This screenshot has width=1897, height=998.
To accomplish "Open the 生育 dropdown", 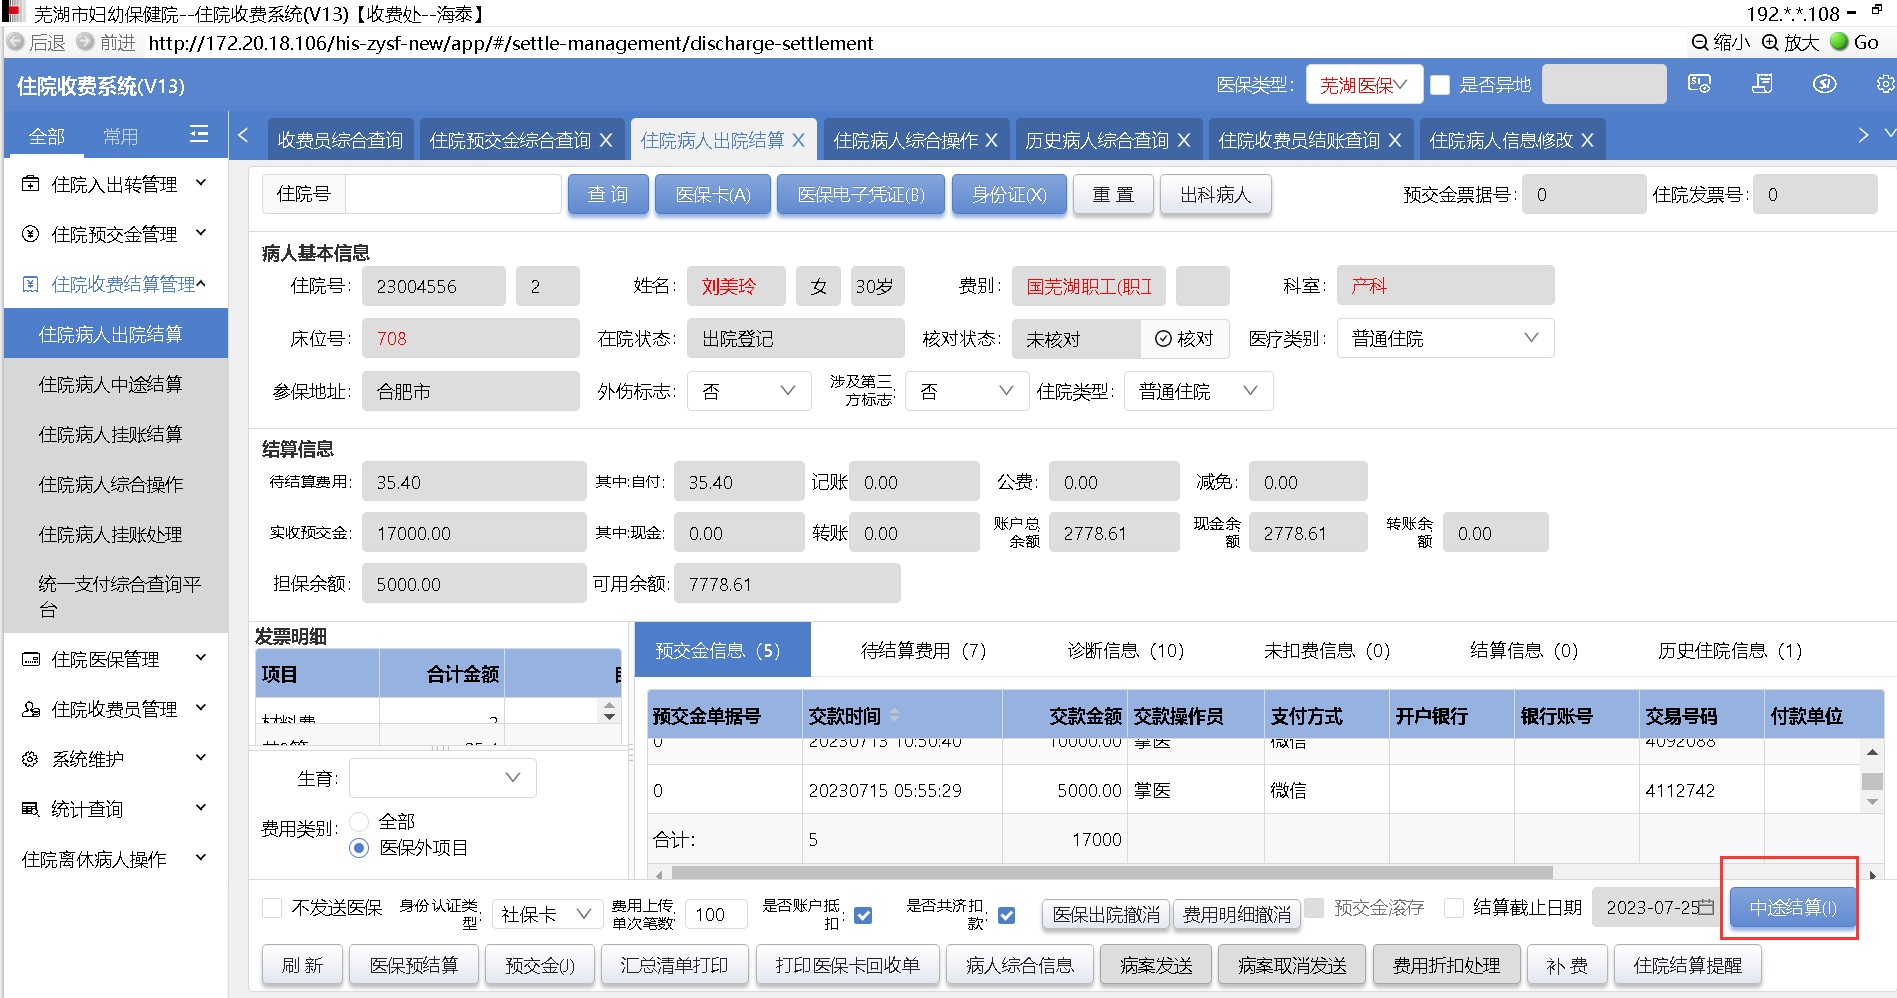I will (442, 778).
